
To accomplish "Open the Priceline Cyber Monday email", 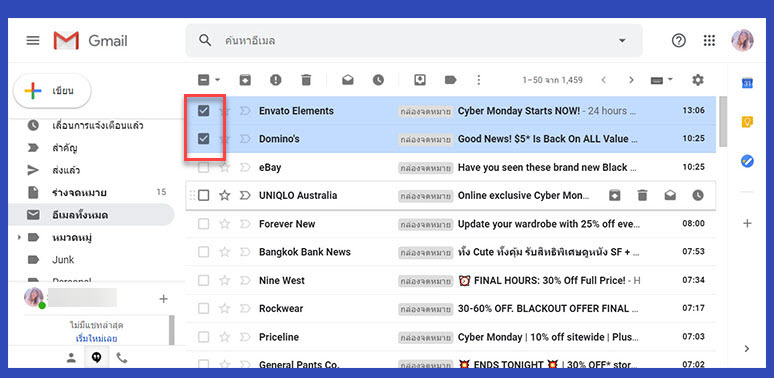I will click(x=450, y=338).
